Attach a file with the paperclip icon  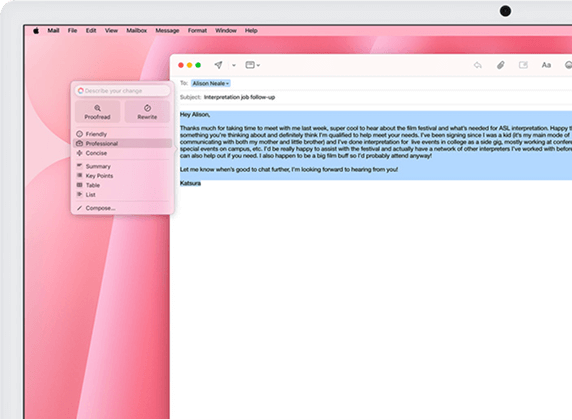(500, 65)
